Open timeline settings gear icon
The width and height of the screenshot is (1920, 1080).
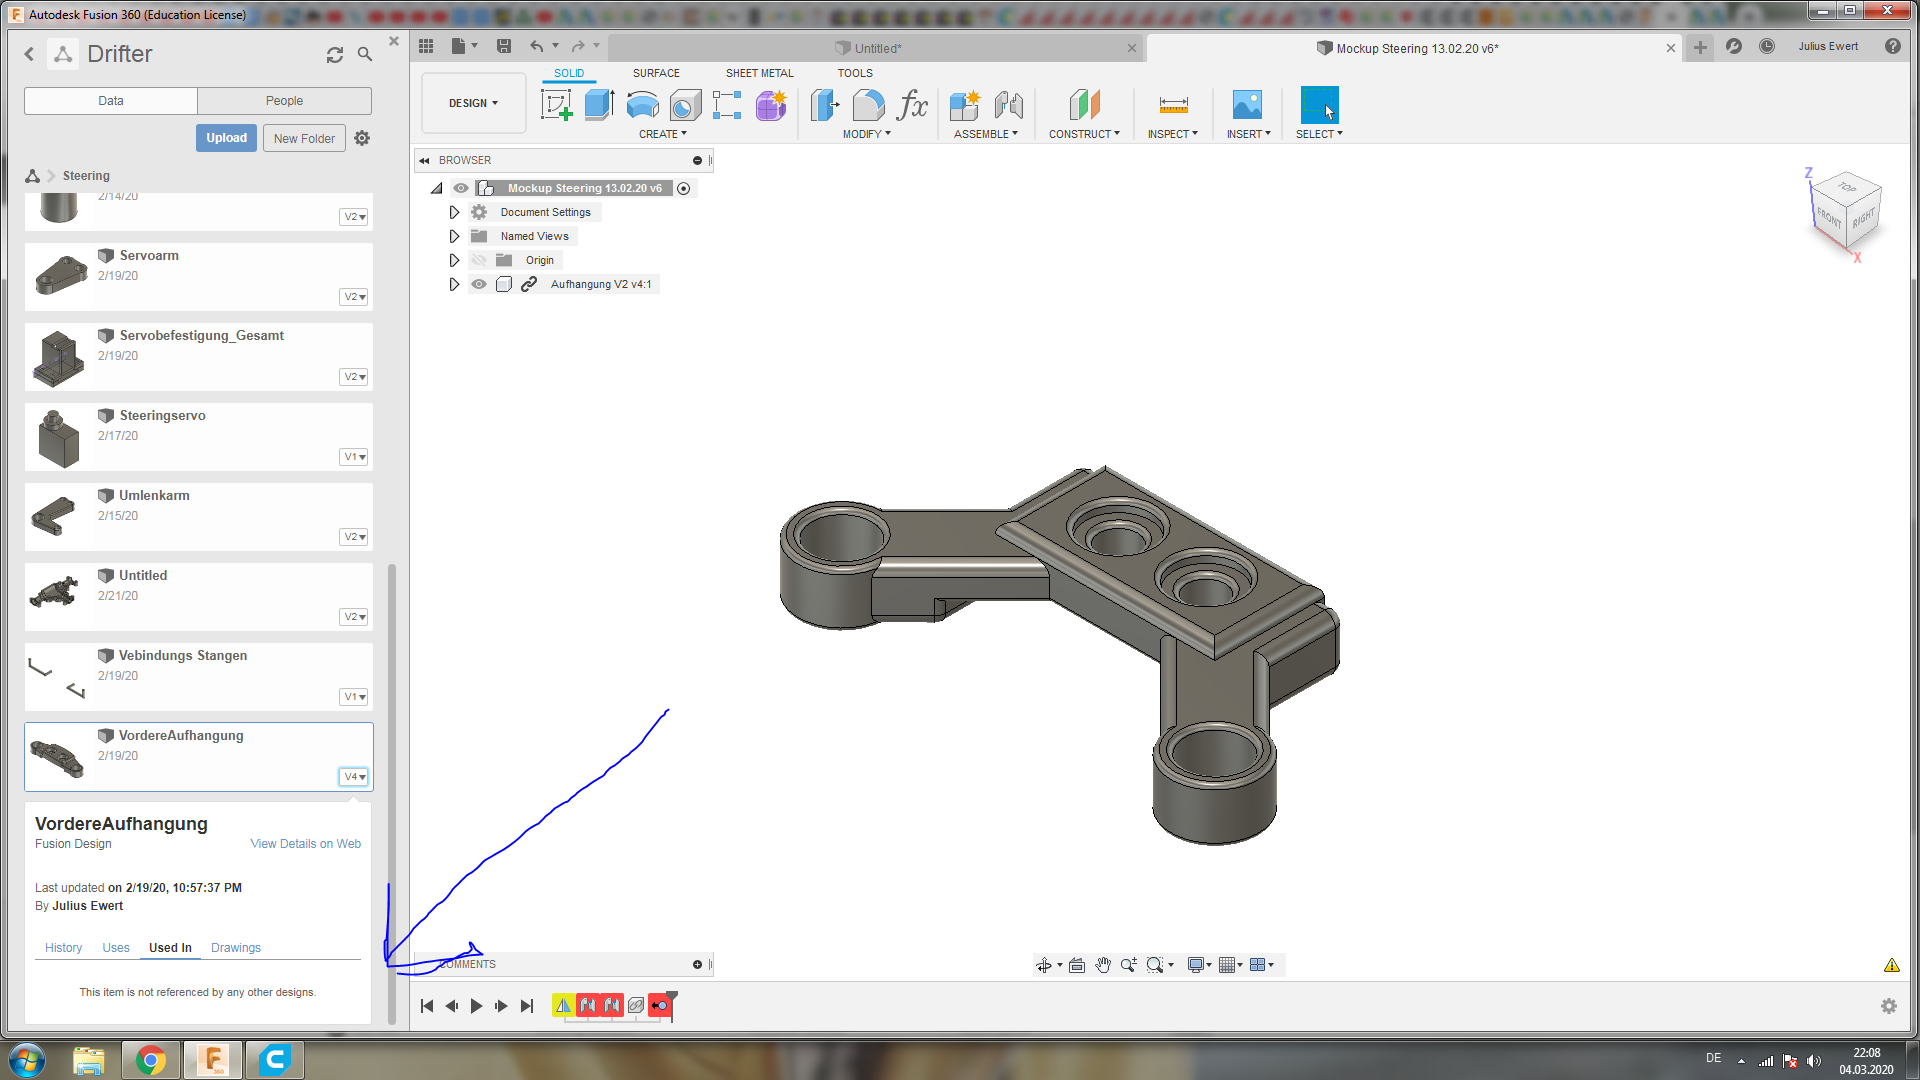[x=1888, y=1006]
